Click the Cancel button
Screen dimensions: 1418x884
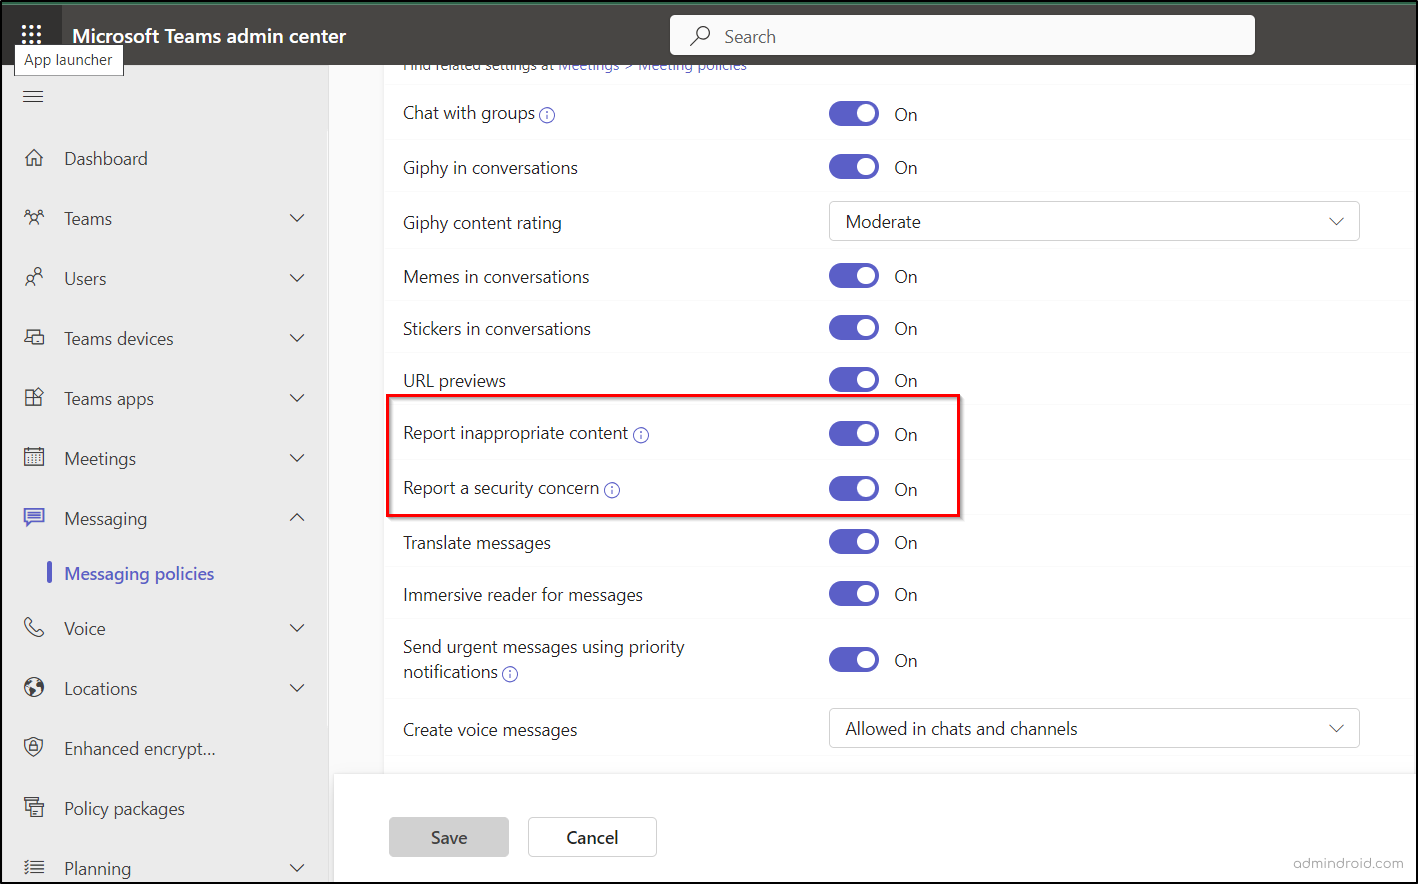pos(592,837)
